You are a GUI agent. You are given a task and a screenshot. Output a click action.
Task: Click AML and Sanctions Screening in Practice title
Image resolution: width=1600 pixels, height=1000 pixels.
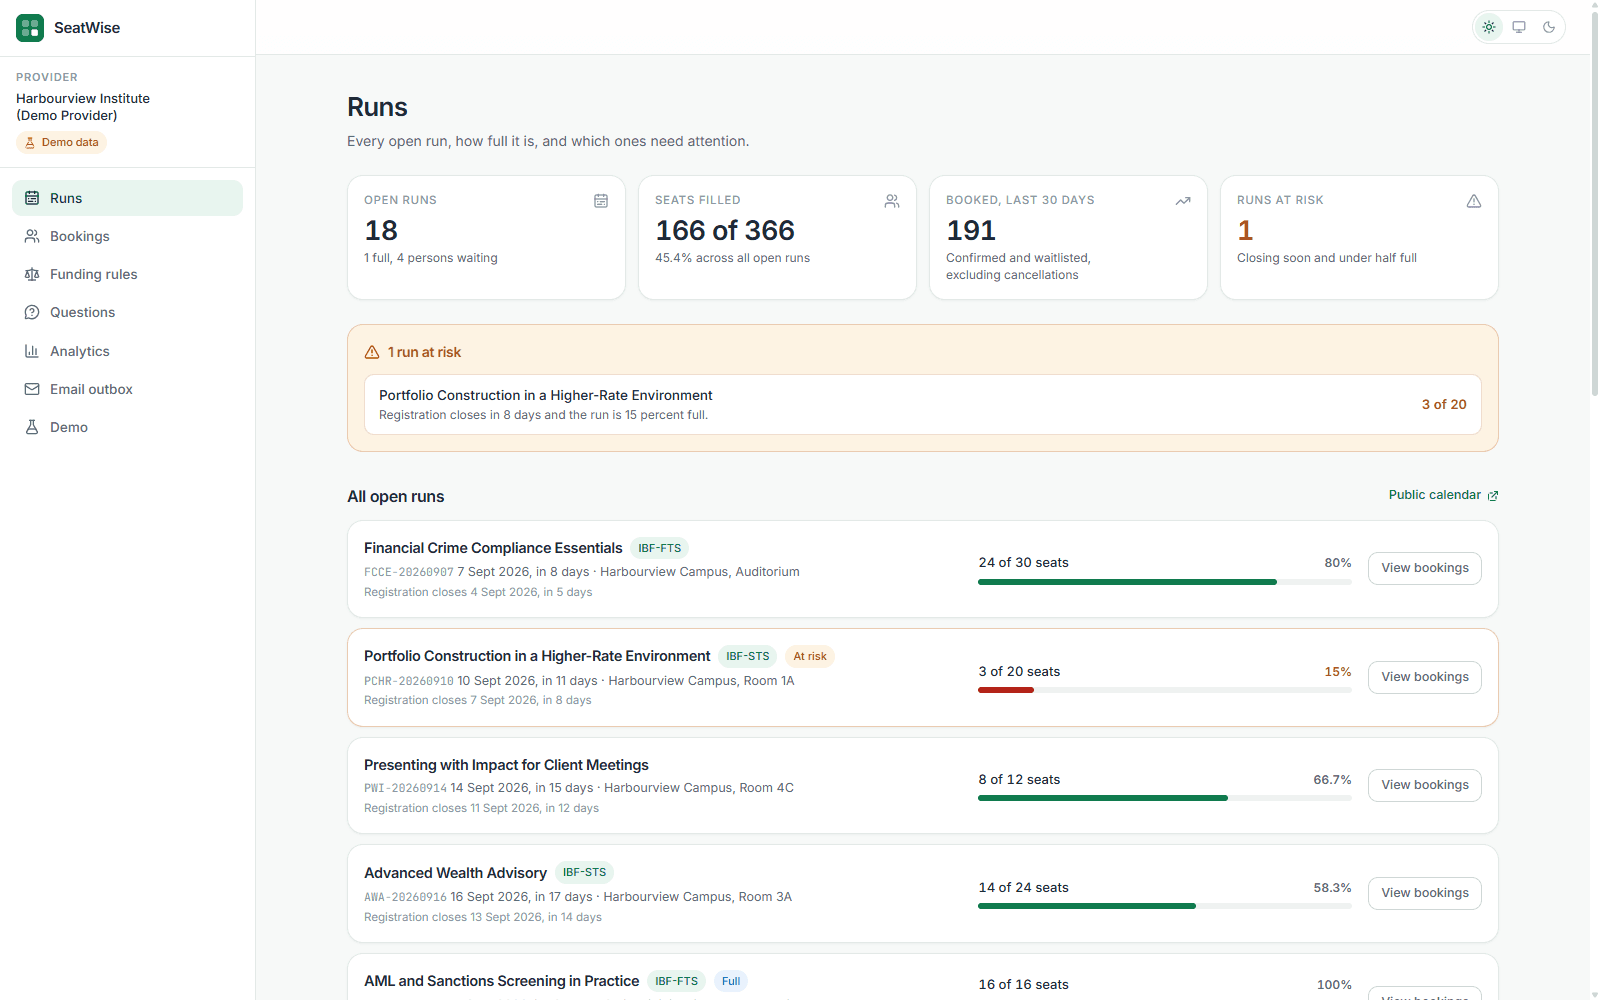point(501,981)
